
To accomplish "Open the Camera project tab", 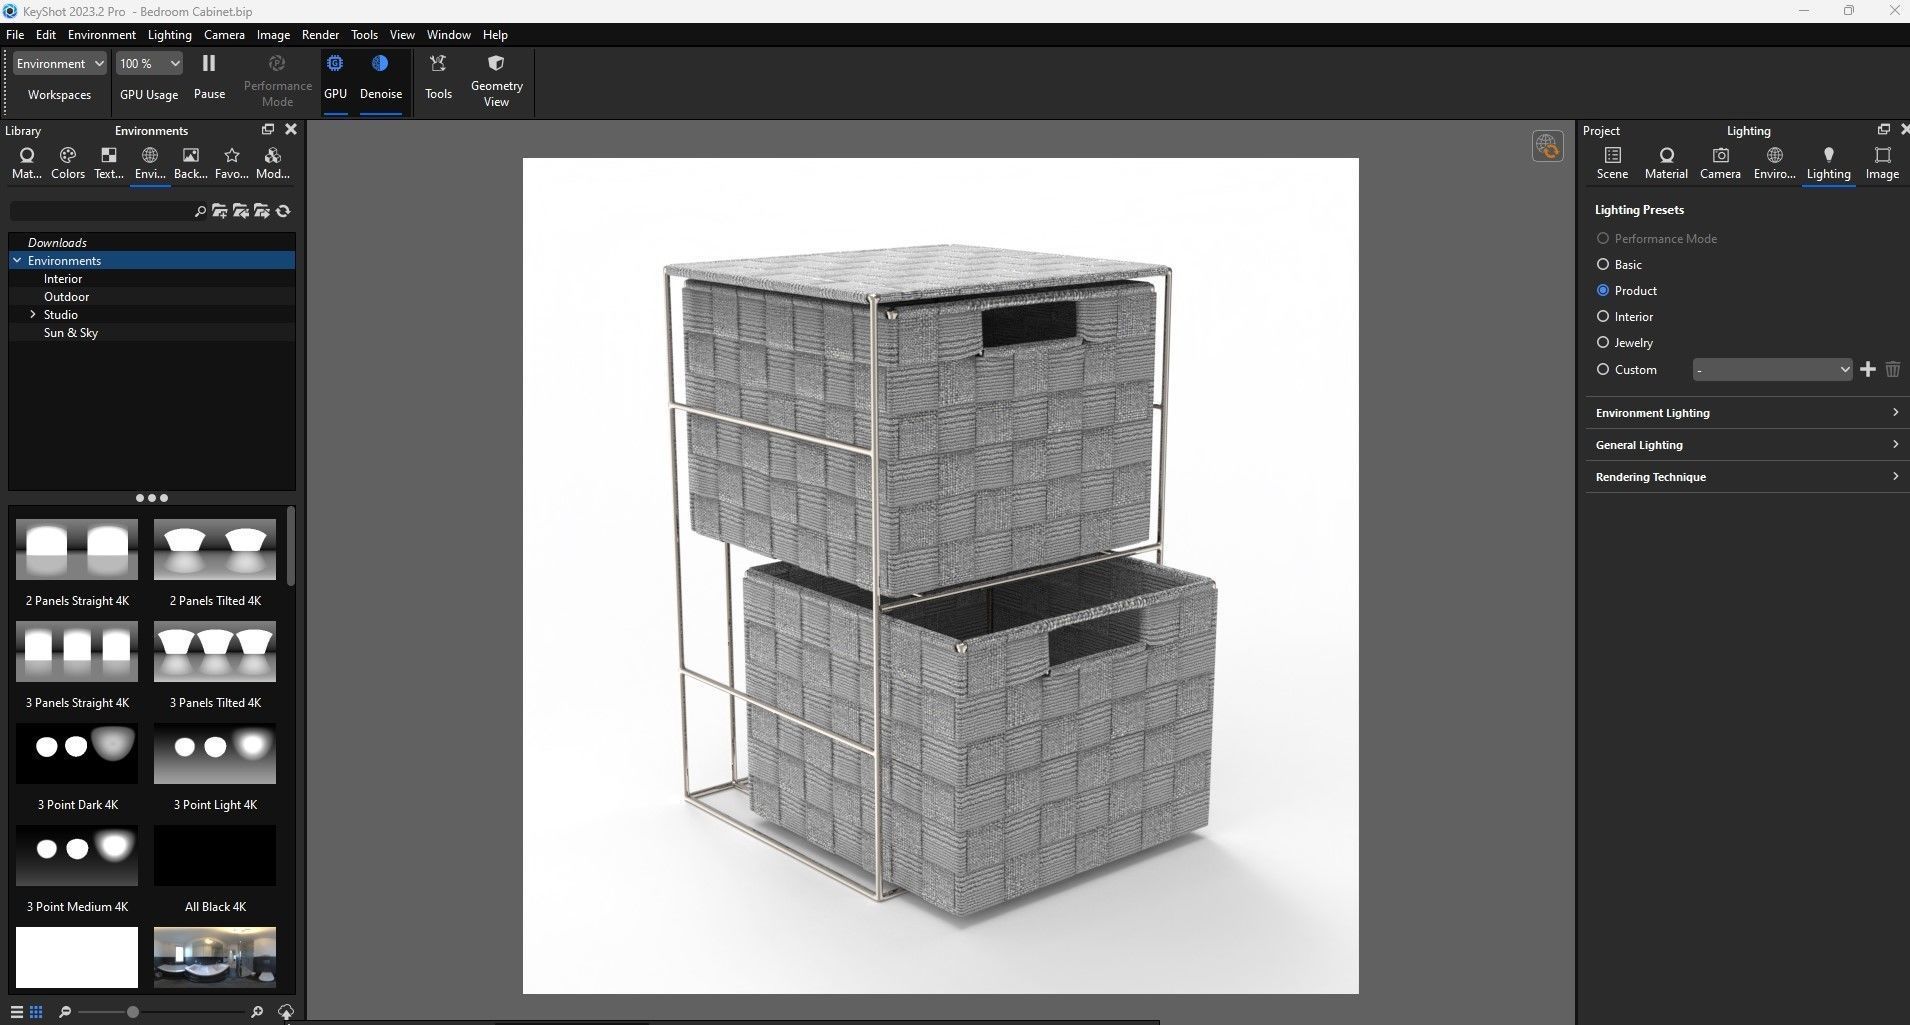I will (x=1720, y=163).
